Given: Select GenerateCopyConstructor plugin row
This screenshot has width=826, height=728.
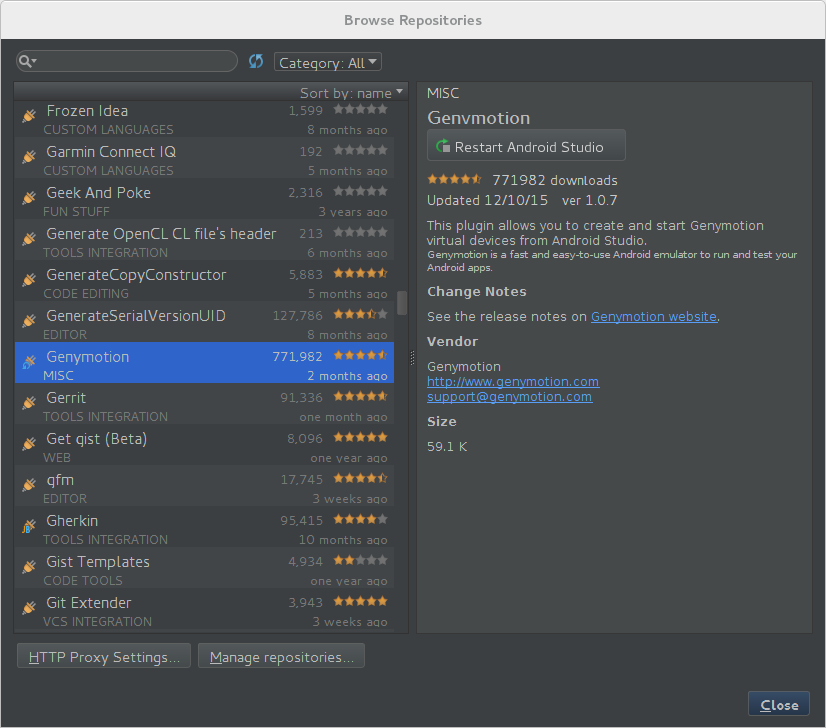Looking at the screenshot, I should pyautogui.click(x=204, y=281).
